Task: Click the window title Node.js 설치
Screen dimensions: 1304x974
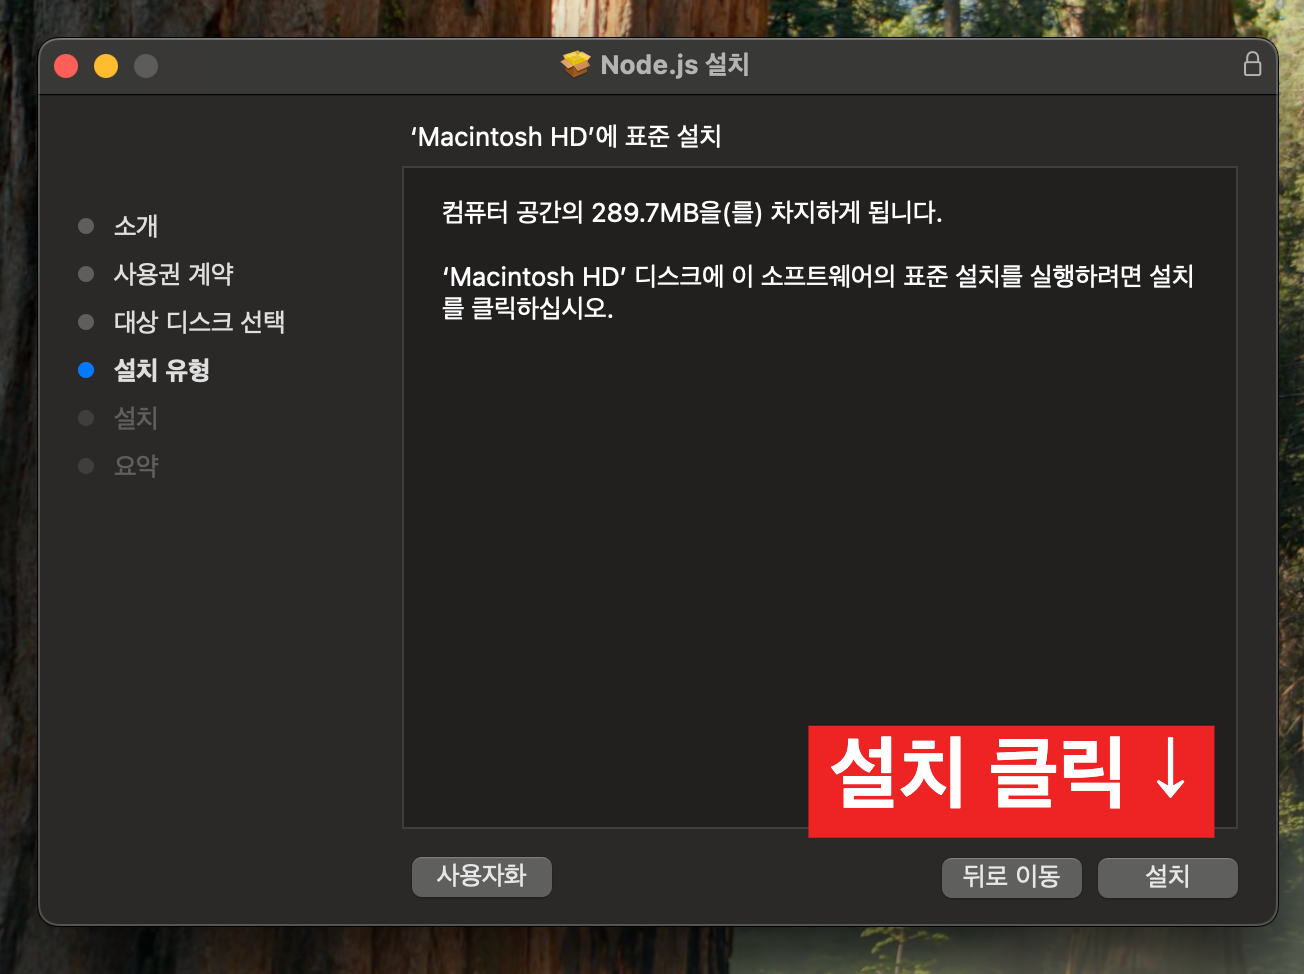Action: click(x=675, y=65)
